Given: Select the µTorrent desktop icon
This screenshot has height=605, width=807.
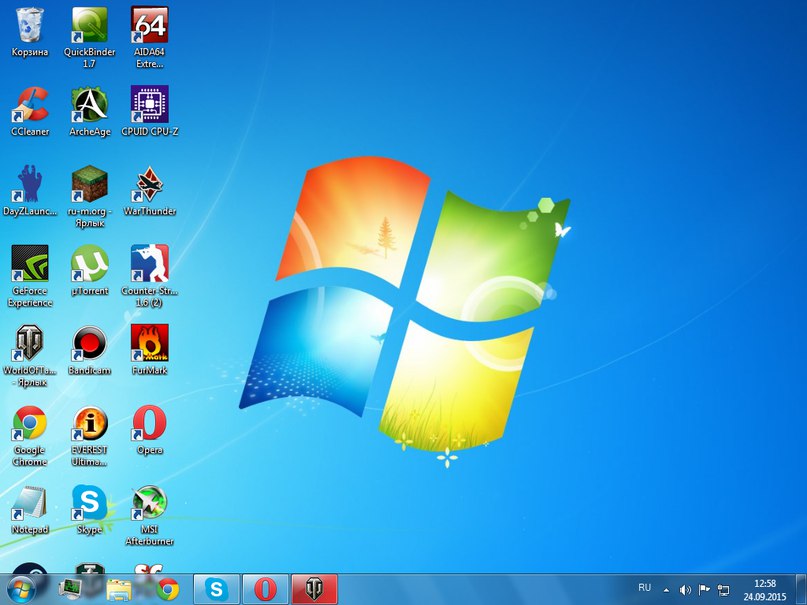Looking at the screenshot, I should [90, 265].
